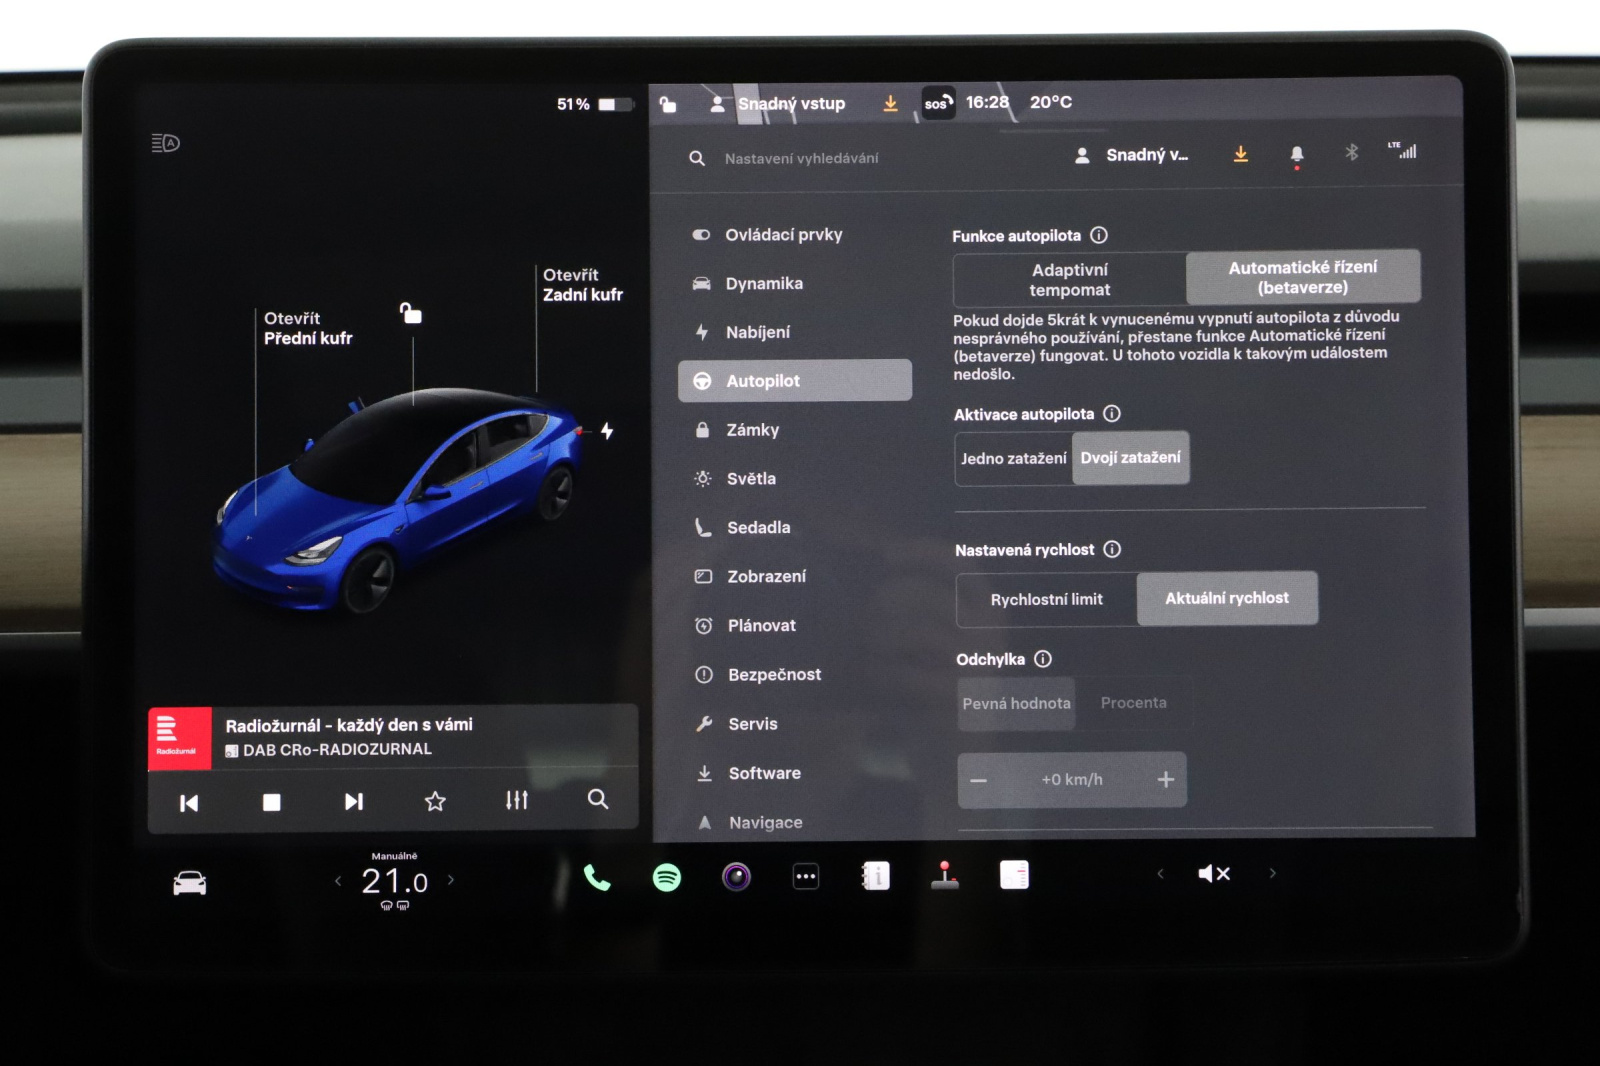Tap the Bluetooth icon in settings header
The width and height of the screenshot is (1600, 1066).
coord(1352,152)
